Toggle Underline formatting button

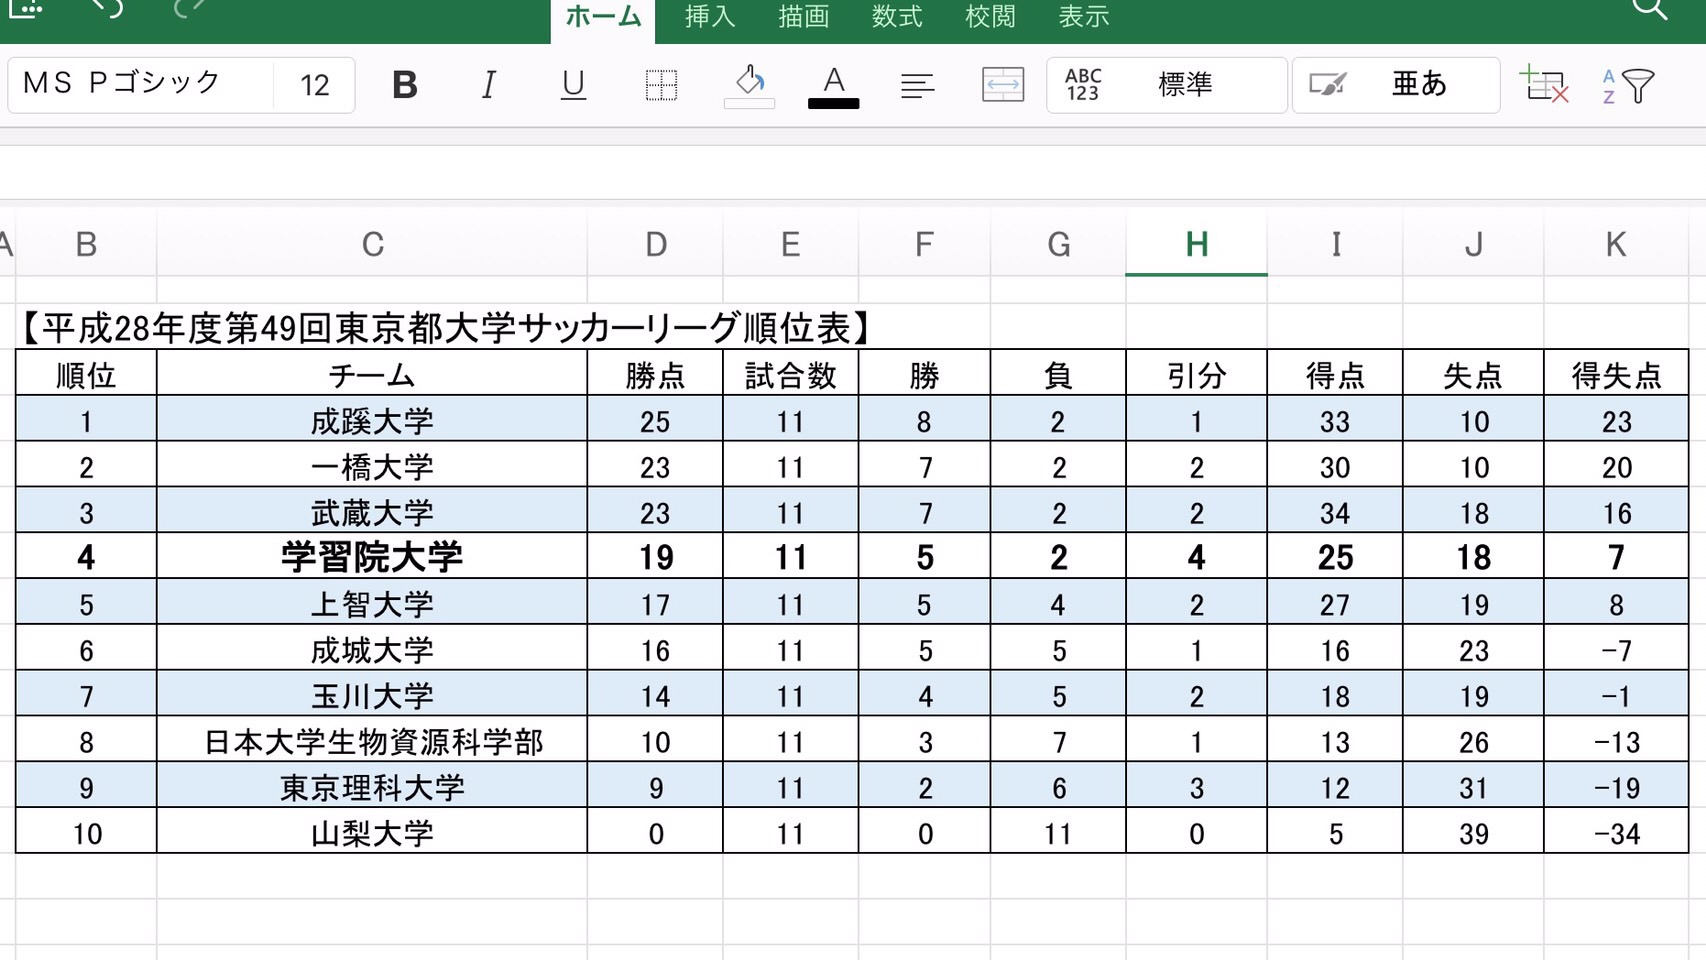[573, 86]
